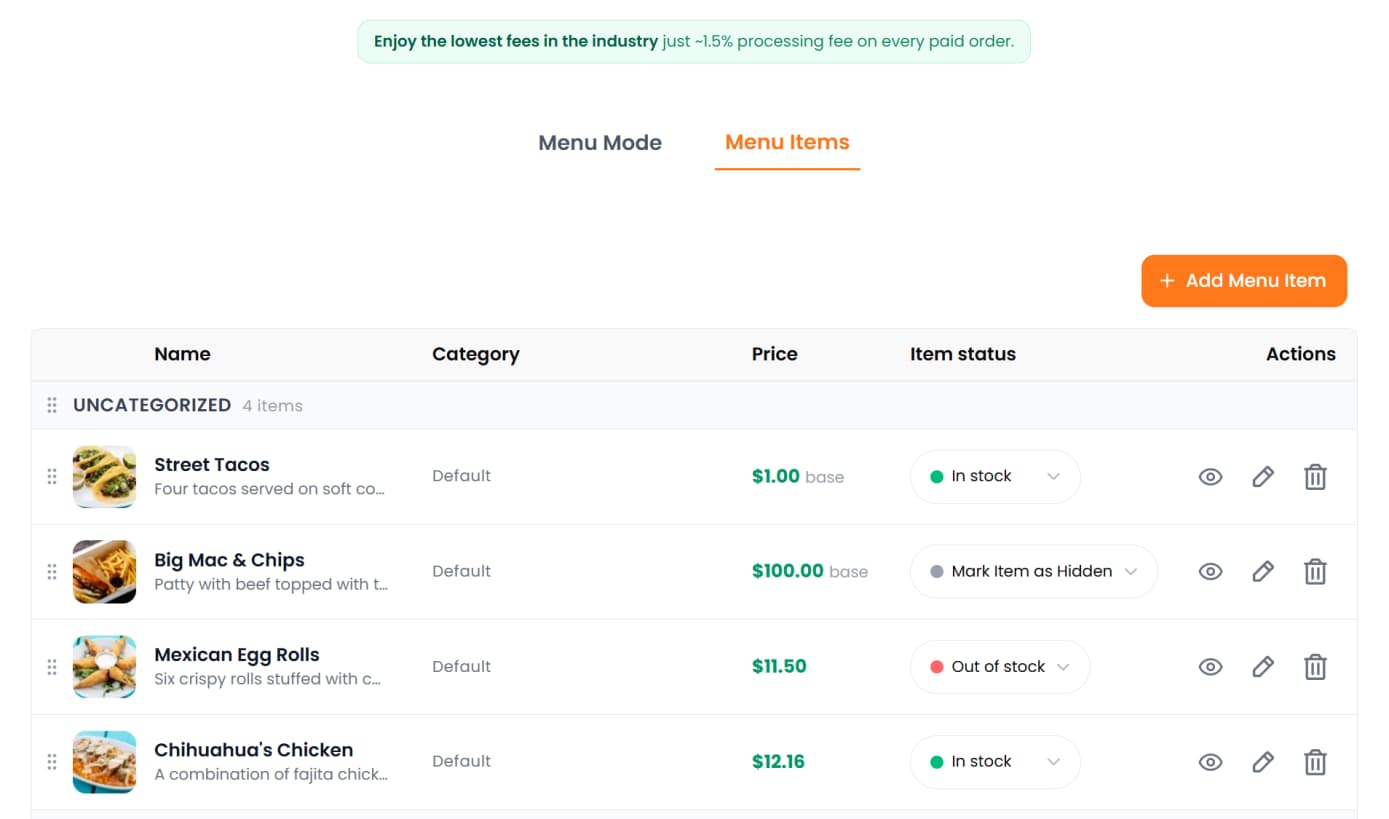Viewport: 1389px width, 819px height.
Task: Click the drag handle of Chihuahua's Chicken row
Action: pyautogui.click(x=52, y=762)
